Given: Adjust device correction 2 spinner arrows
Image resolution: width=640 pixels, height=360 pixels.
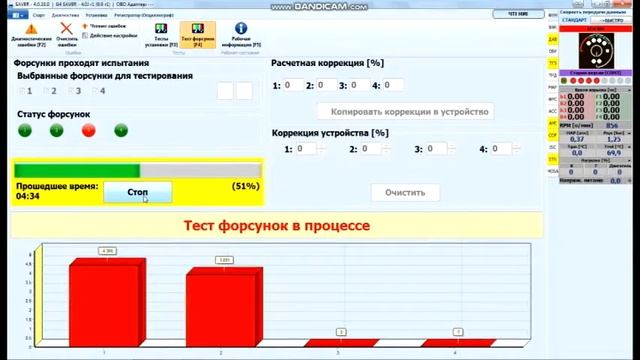Looking at the screenshot, I should coord(386,149).
